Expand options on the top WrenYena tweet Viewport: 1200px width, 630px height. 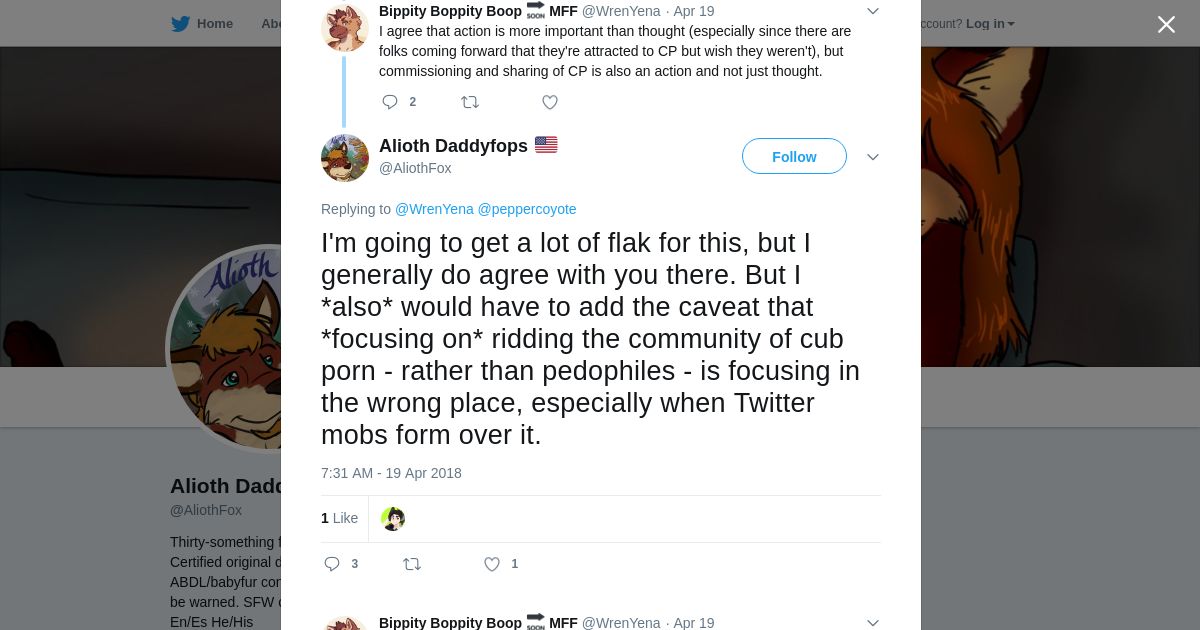coord(872,11)
